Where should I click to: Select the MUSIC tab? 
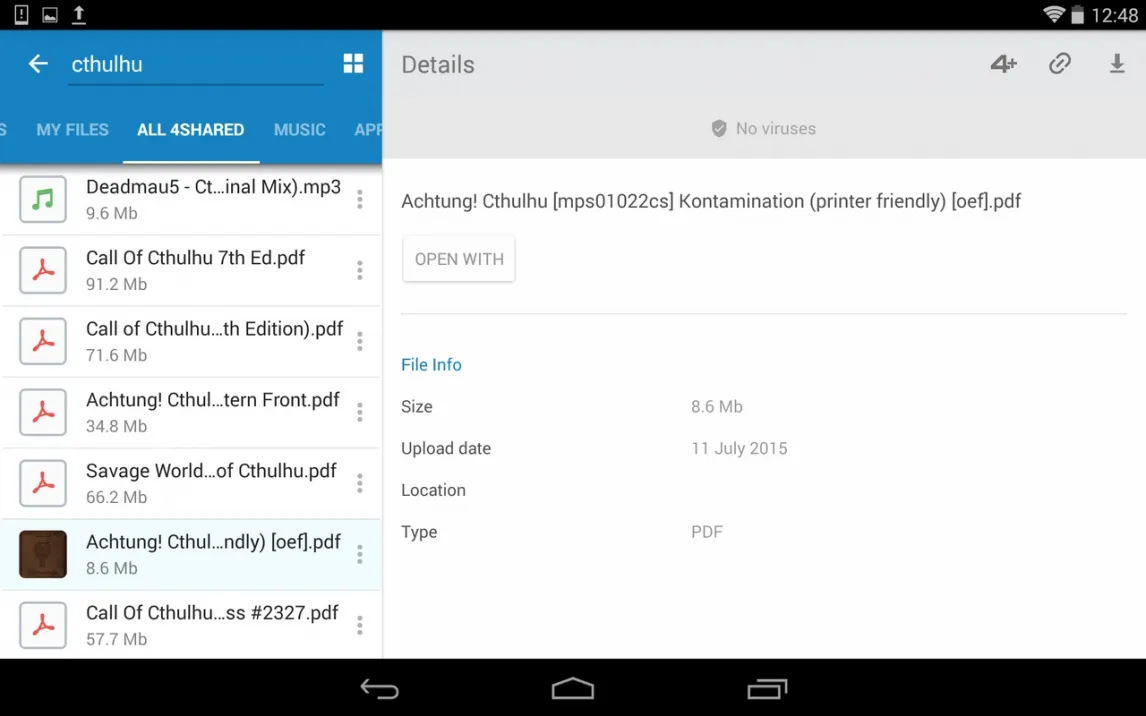pos(300,130)
